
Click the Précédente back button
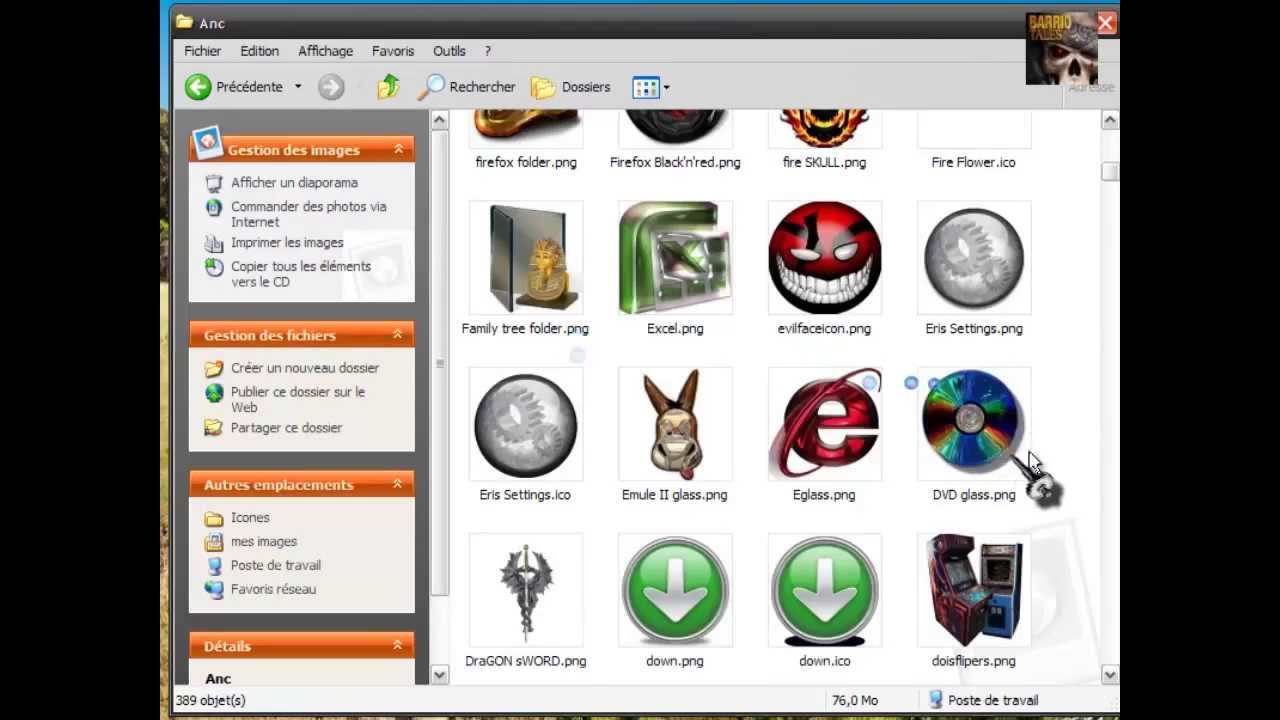pos(227,87)
